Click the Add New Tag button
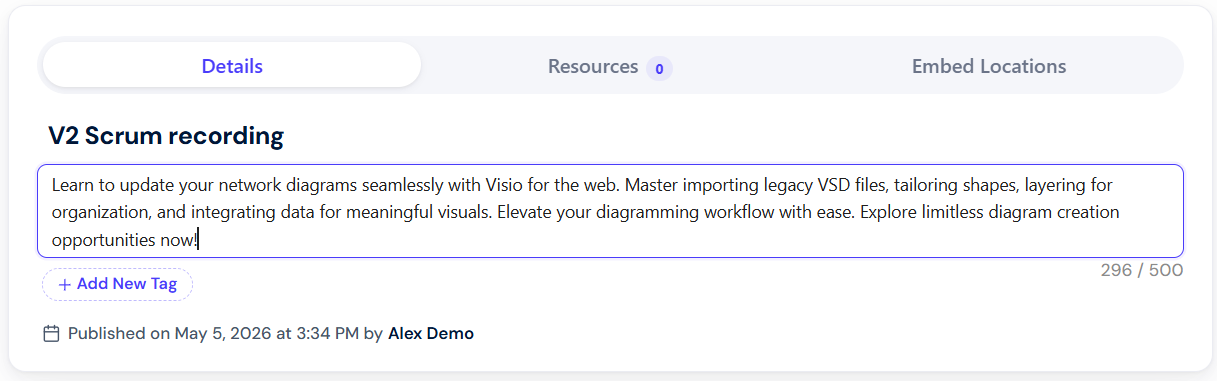 click(117, 284)
